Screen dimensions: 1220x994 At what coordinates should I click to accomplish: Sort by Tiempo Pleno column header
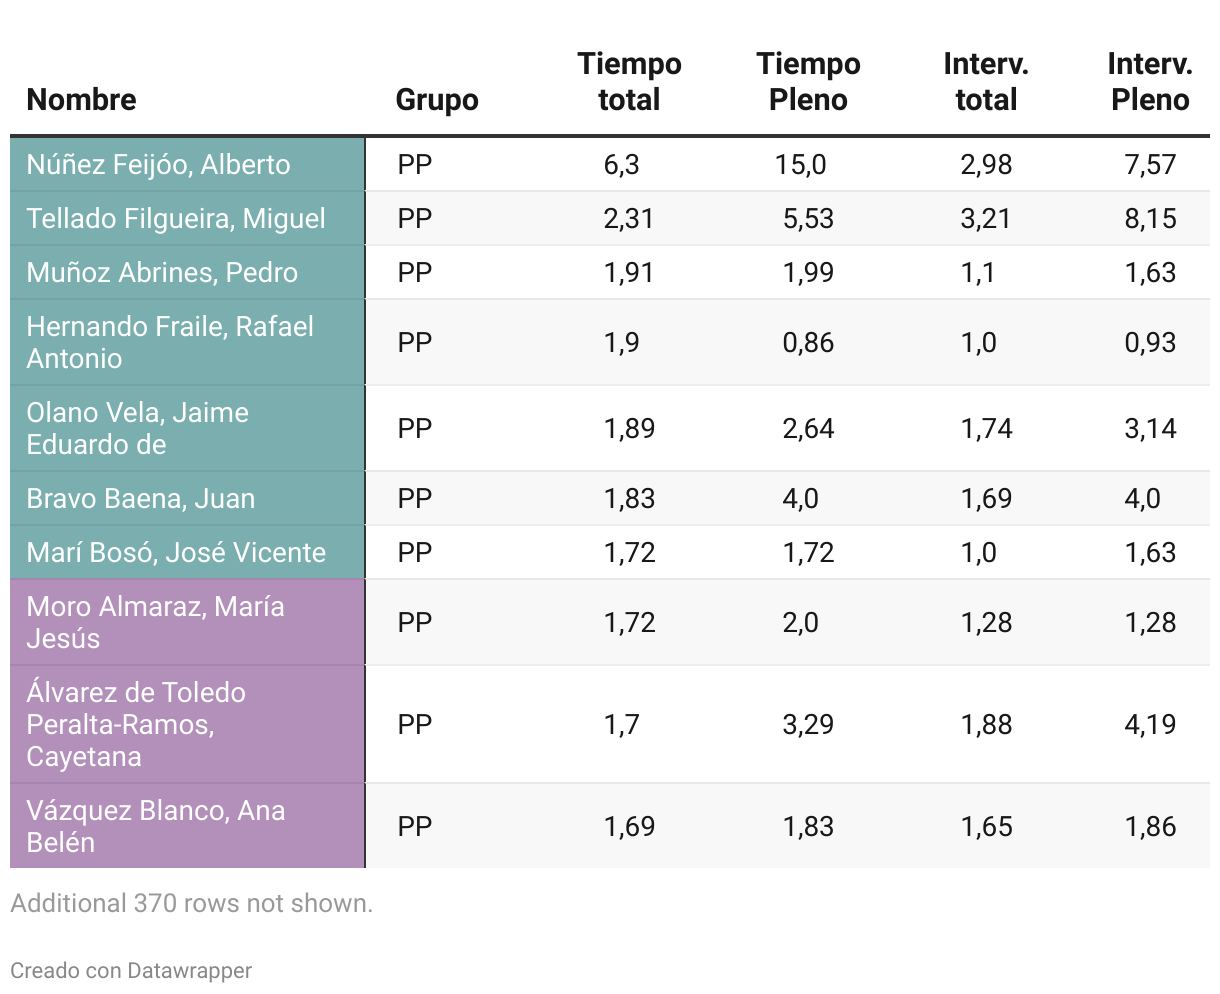pyautogui.click(x=808, y=81)
